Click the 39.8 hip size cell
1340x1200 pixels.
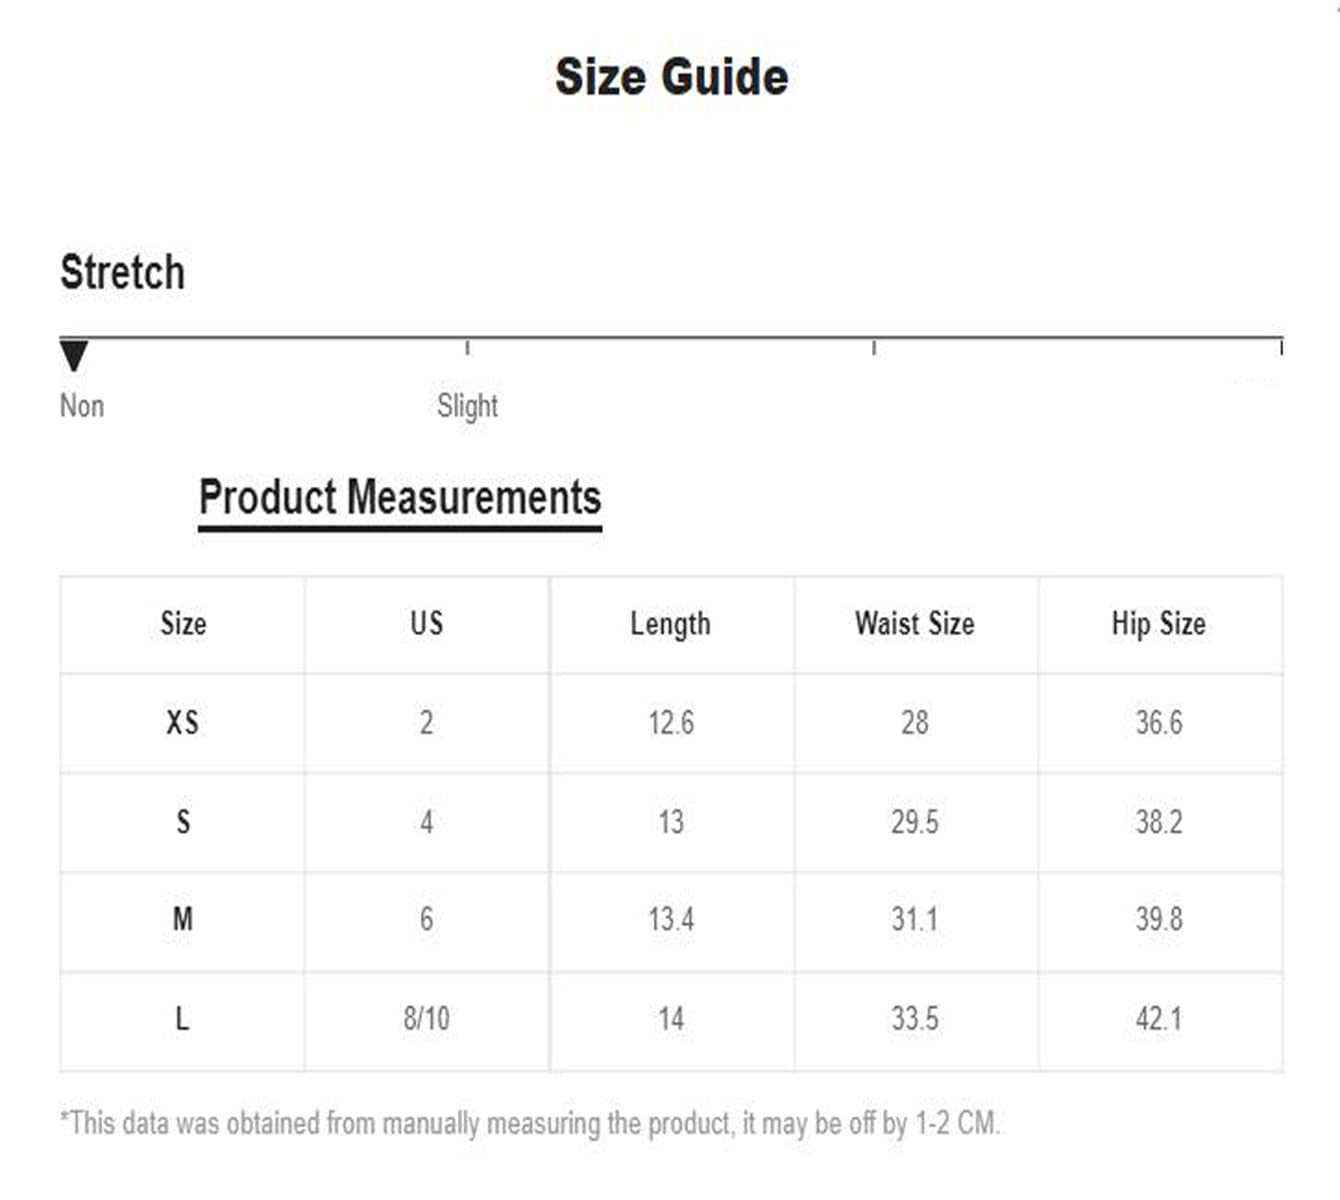[x=1158, y=919]
